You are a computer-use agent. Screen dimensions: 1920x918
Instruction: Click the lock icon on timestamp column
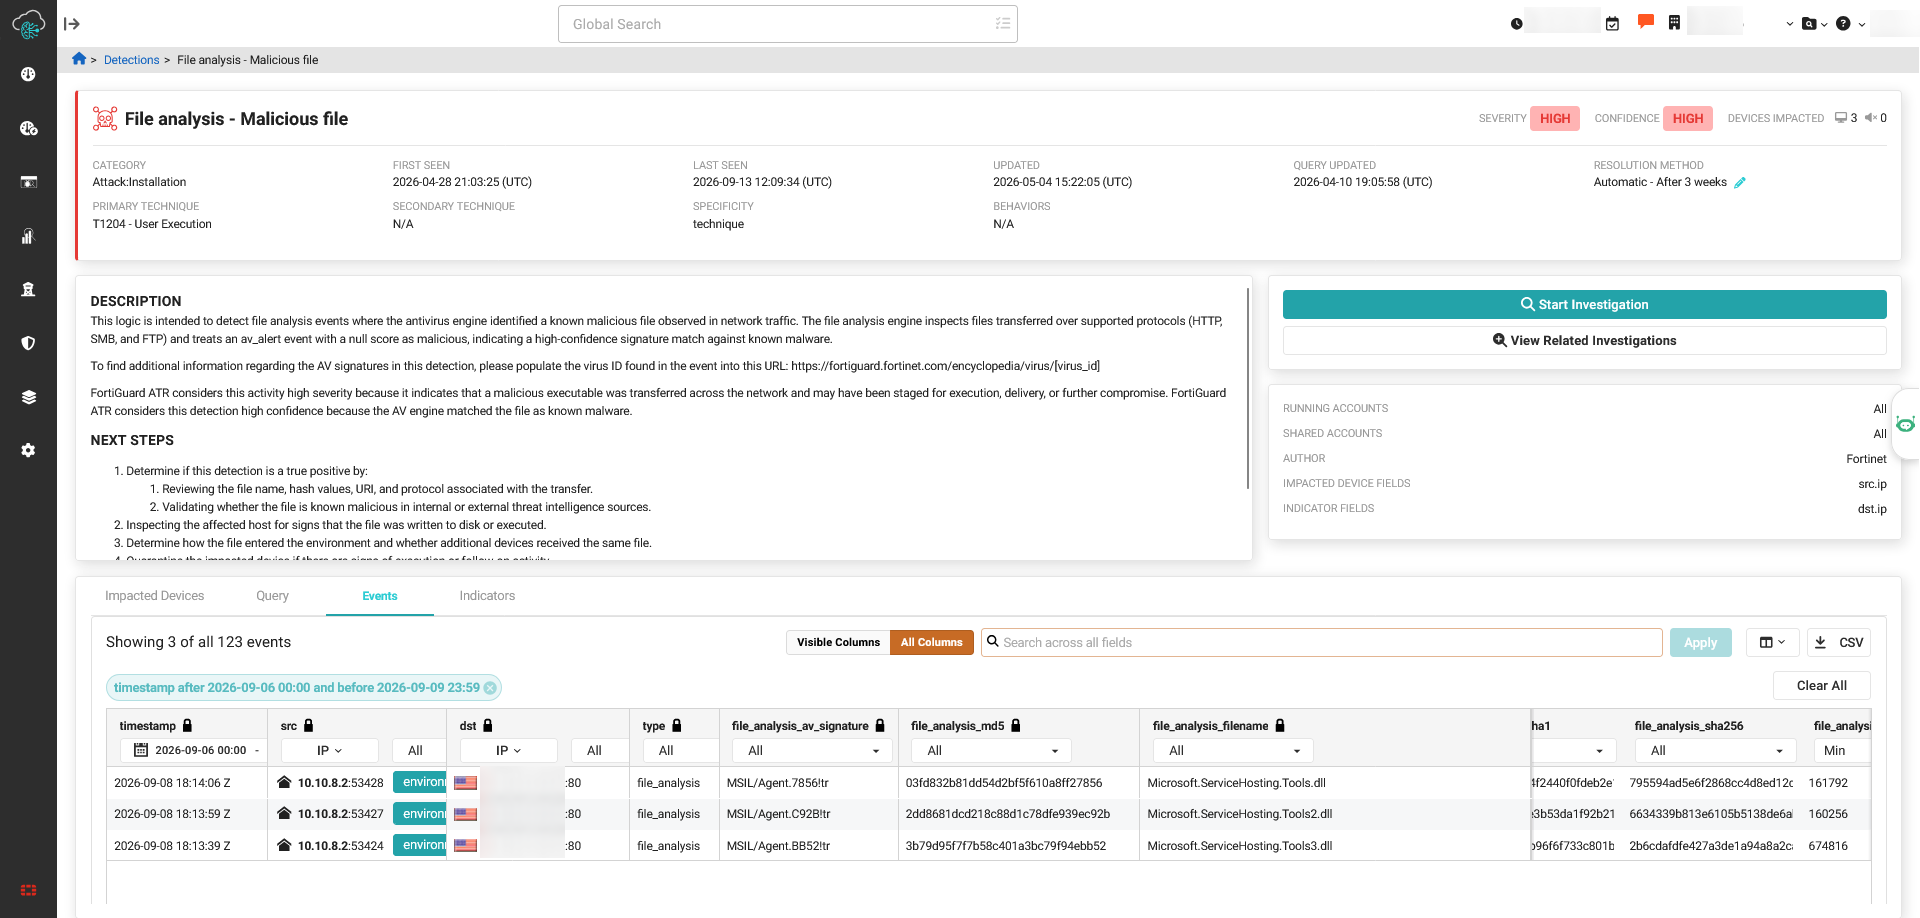click(187, 726)
